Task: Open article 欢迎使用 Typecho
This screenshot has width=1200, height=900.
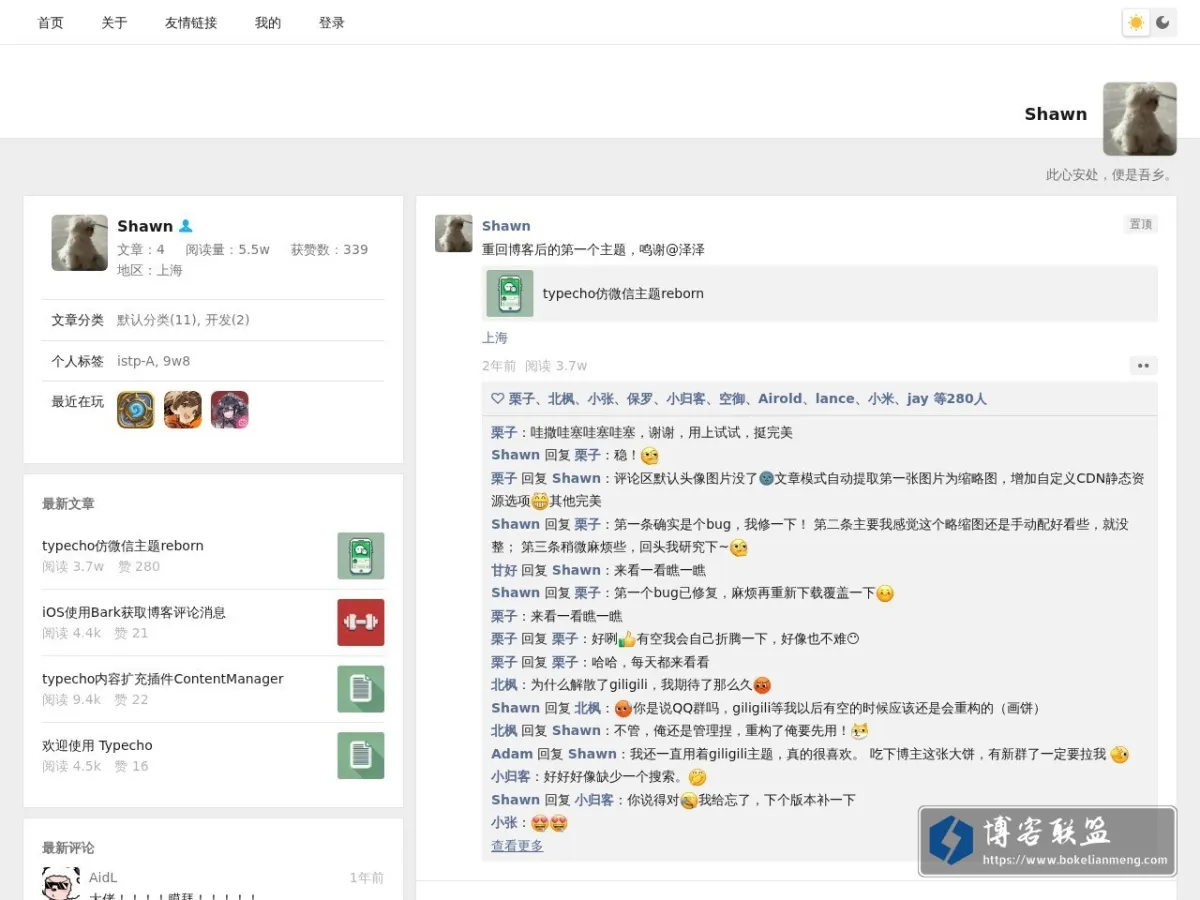Action: tap(97, 746)
